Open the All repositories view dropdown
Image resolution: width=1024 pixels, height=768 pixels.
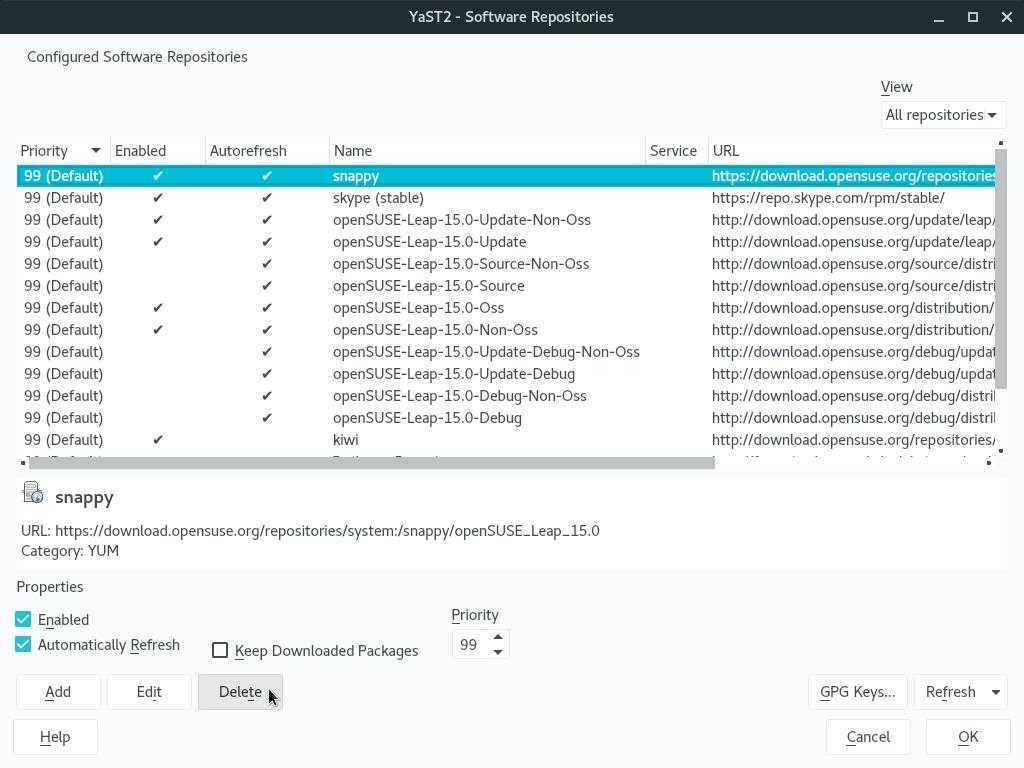click(942, 115)
